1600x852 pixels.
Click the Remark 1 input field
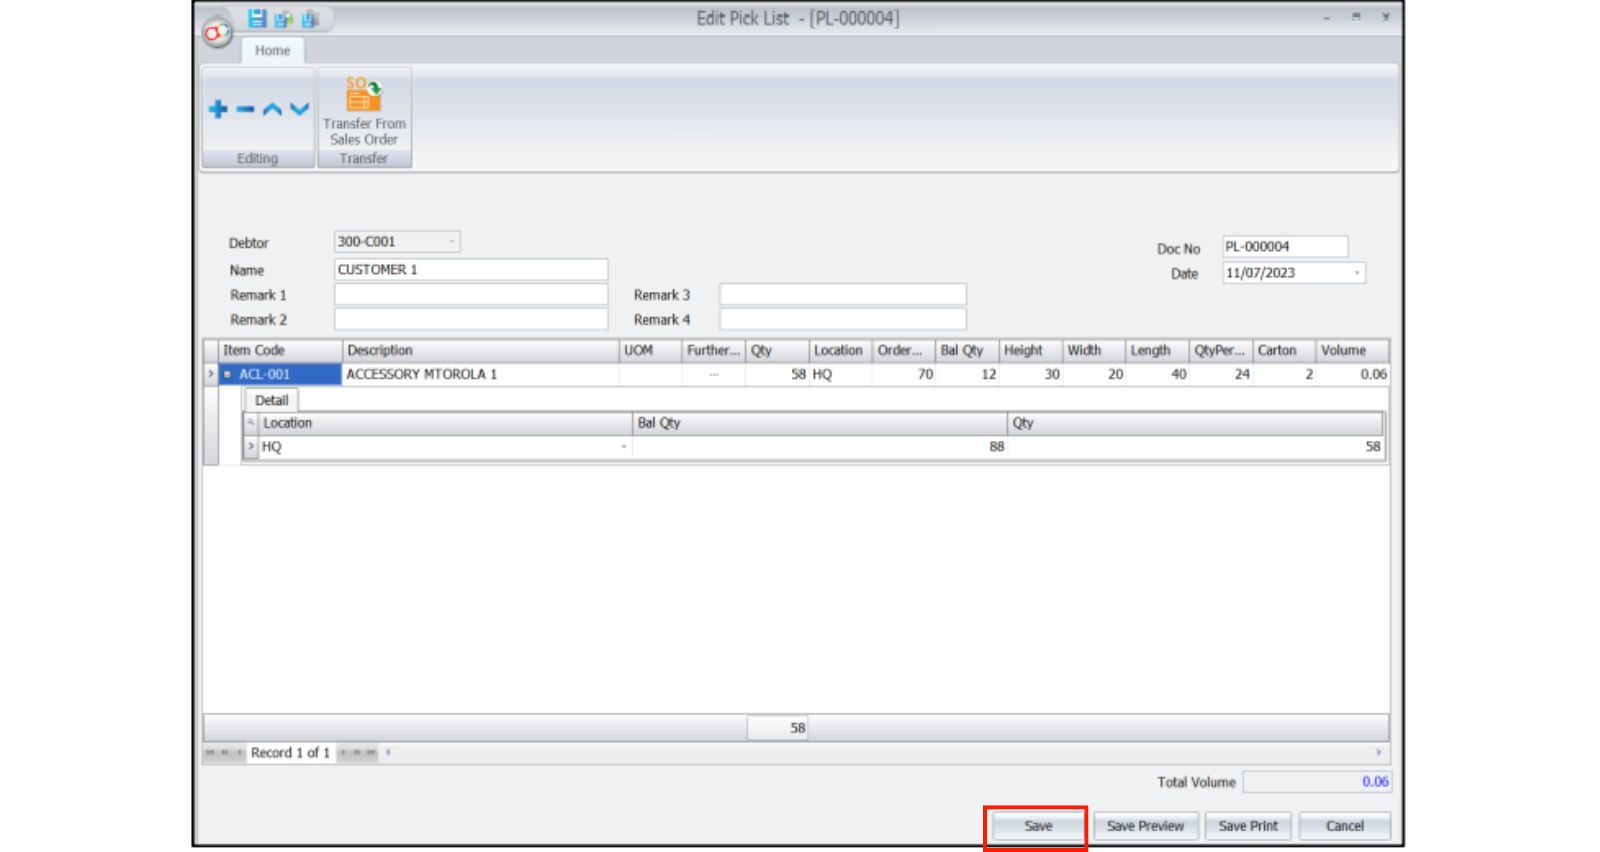(470, 295)
